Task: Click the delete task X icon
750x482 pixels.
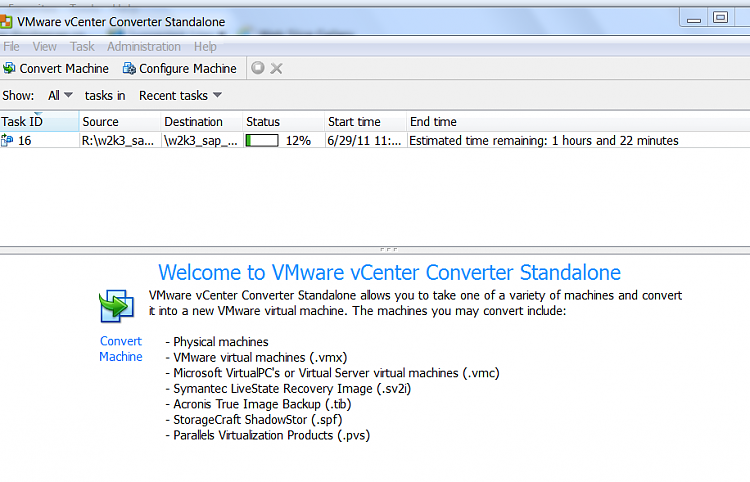Action: (x=276, y=68)
